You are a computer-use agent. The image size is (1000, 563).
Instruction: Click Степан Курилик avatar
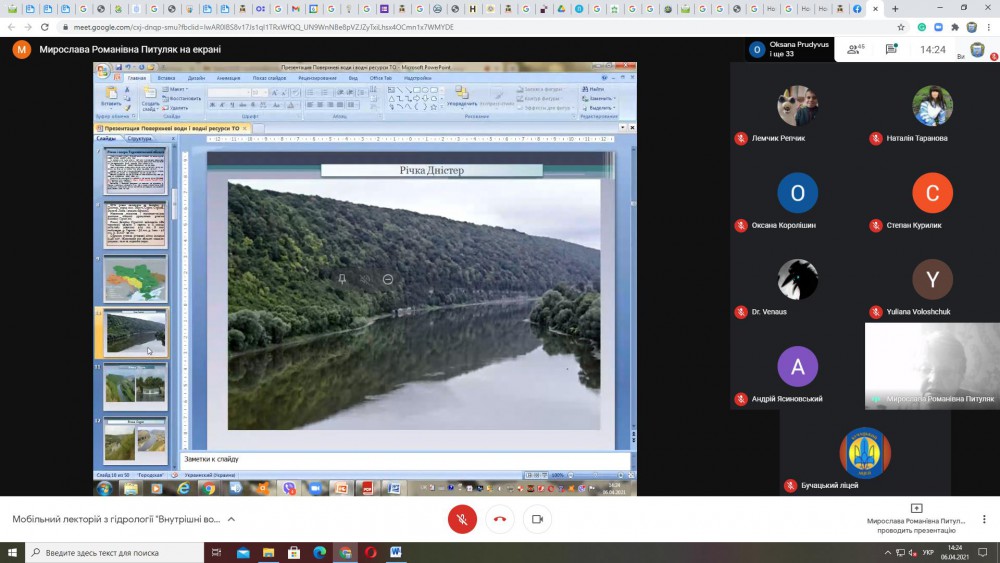coord(932,193)
